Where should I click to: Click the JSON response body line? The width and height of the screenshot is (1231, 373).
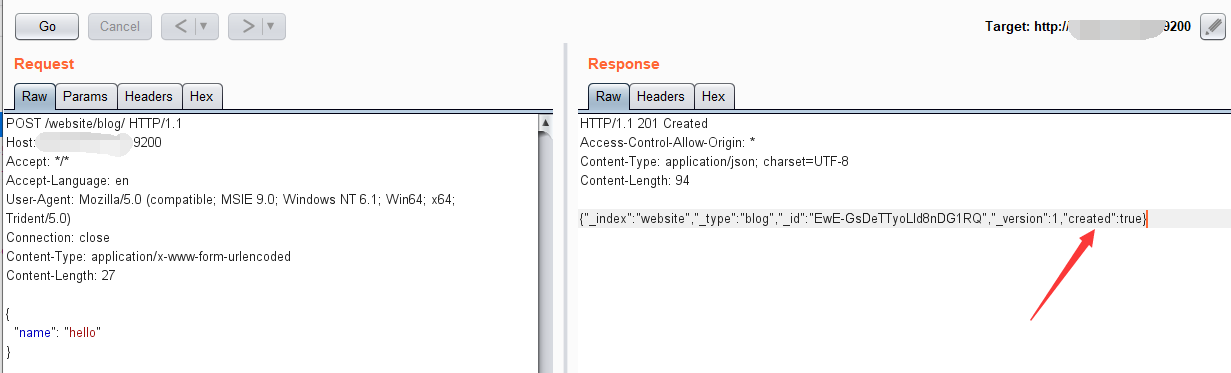862,218
